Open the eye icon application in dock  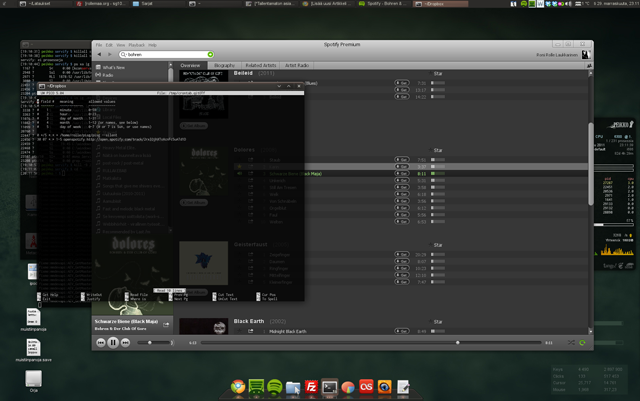tap(384, 387)
